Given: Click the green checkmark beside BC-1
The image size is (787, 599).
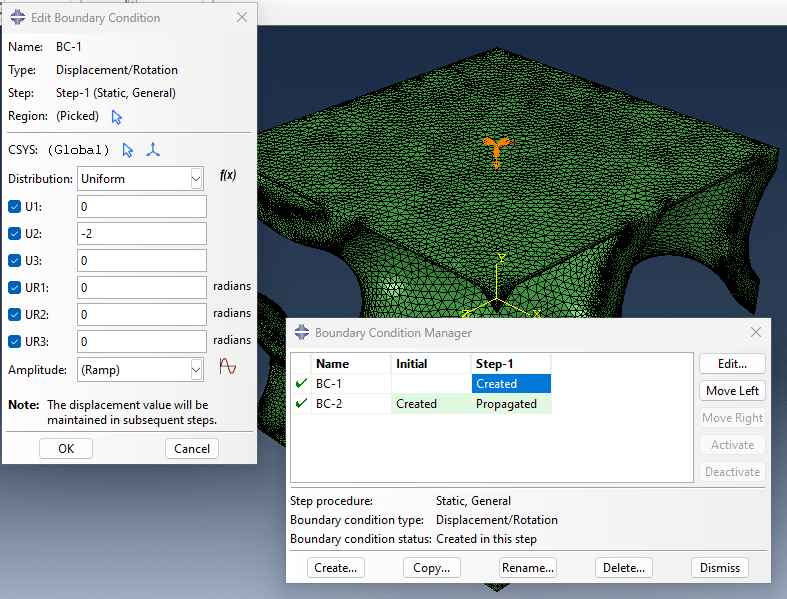Looking at the screenshot, I should click(x=301, y=384).
